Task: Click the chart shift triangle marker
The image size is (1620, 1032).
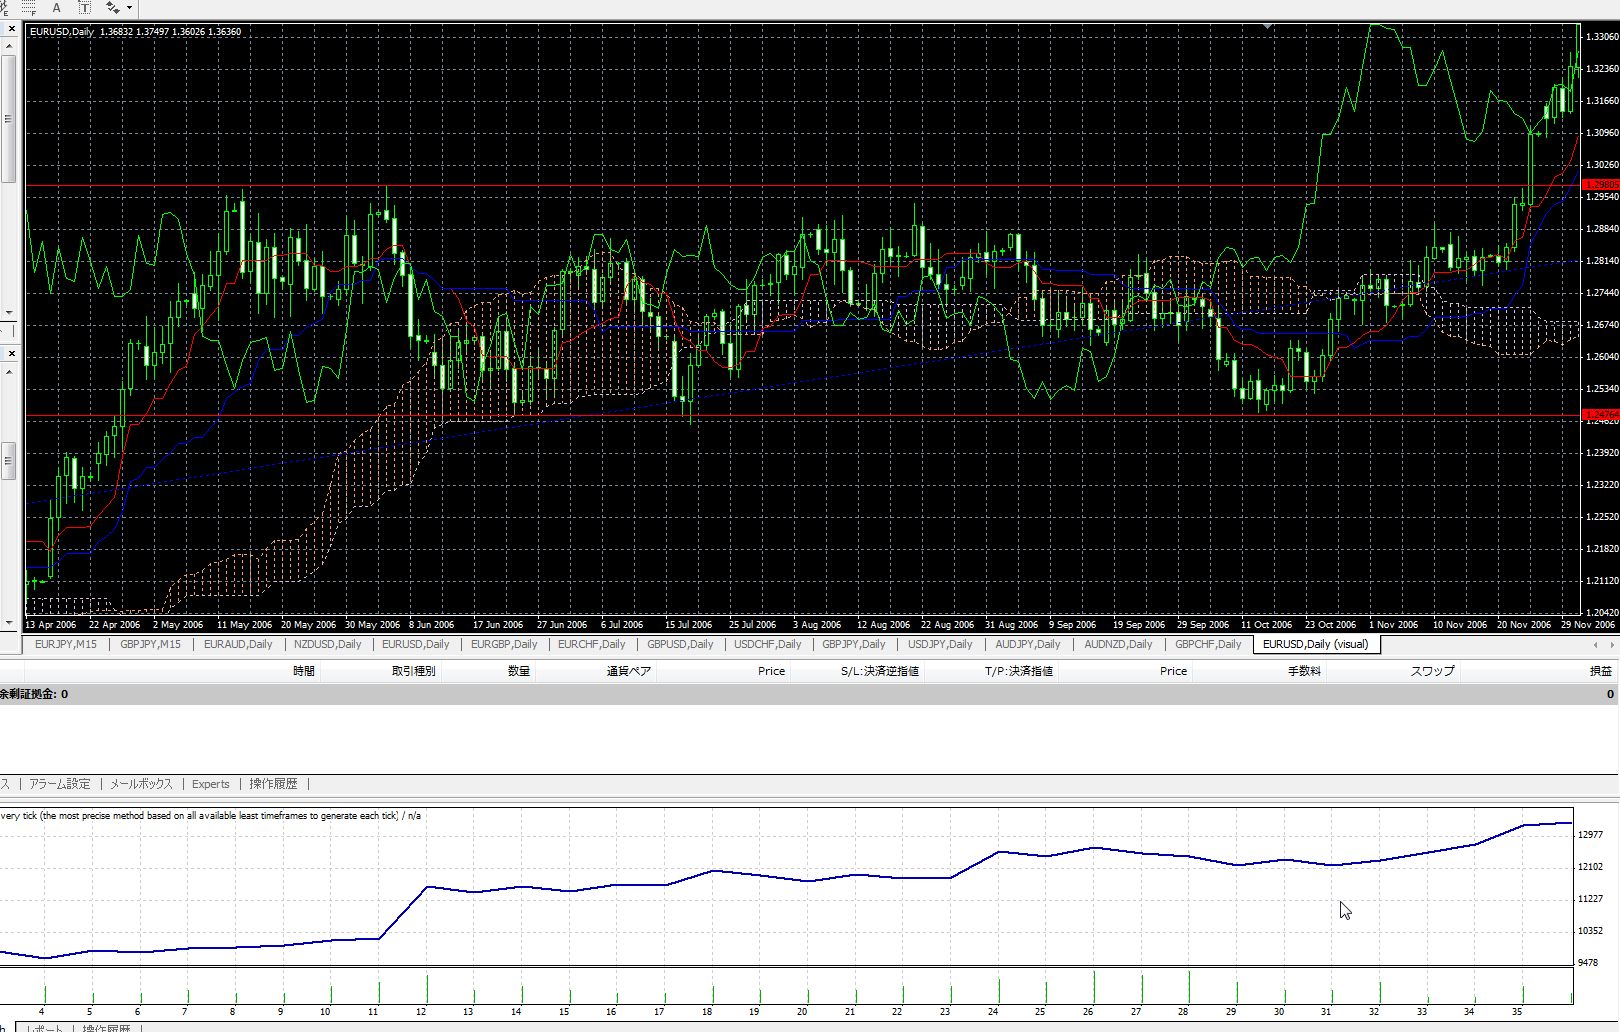Action: point(1268,27)
